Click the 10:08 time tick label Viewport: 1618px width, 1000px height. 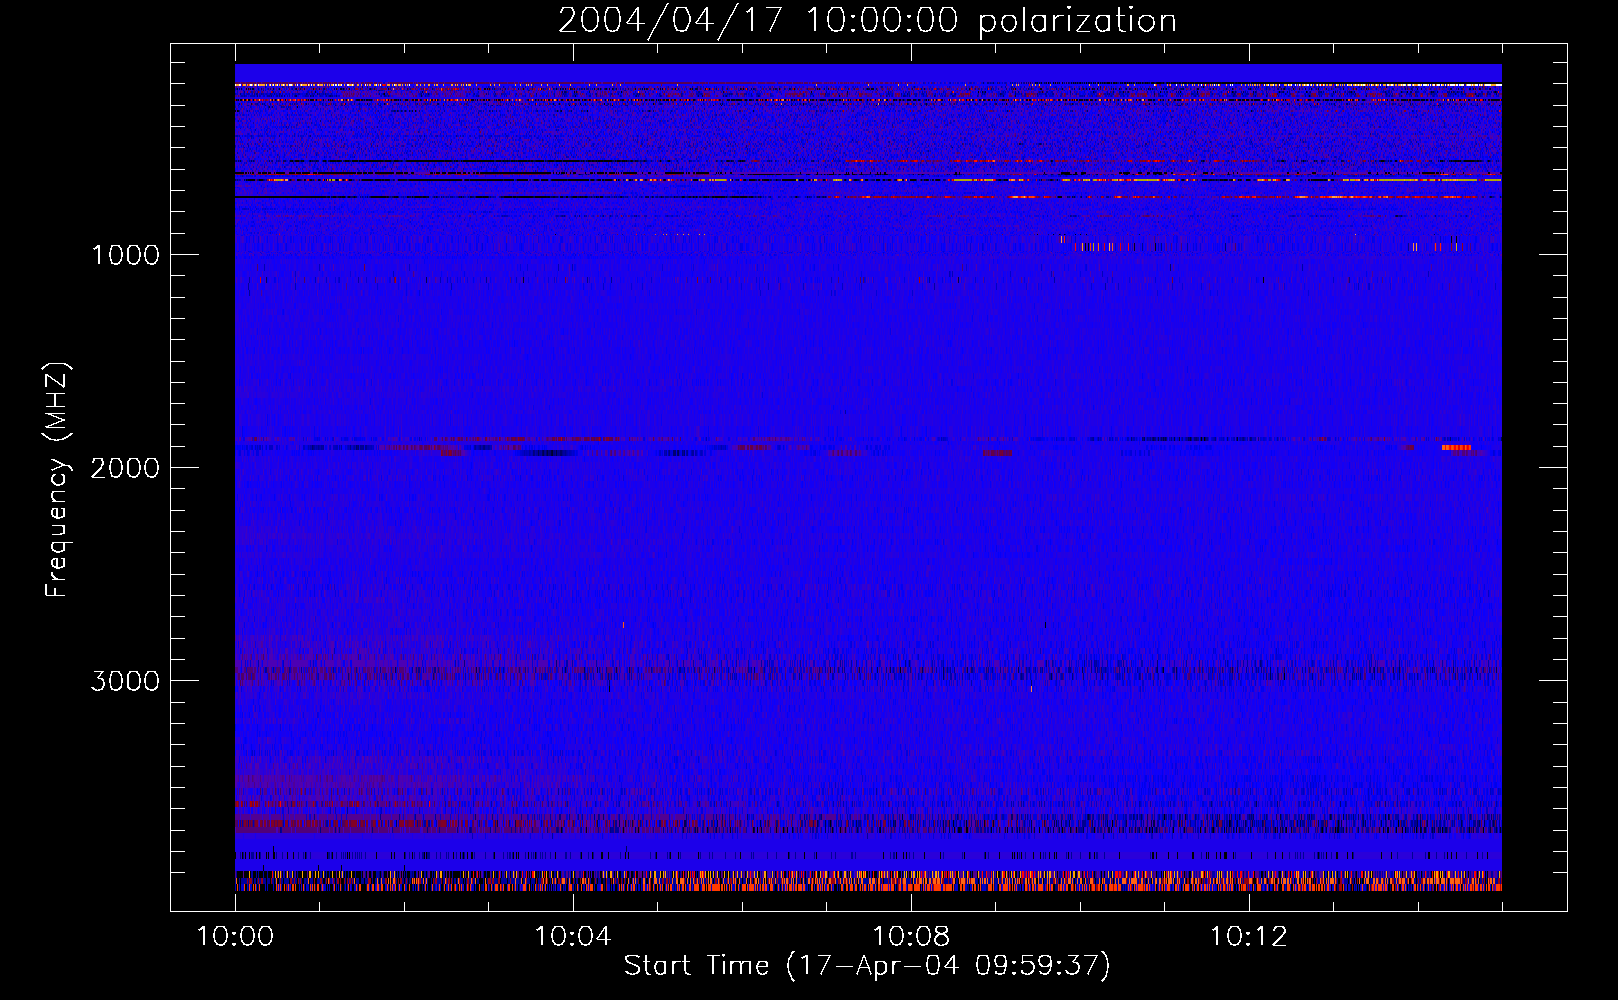click(x=910, y=937)
